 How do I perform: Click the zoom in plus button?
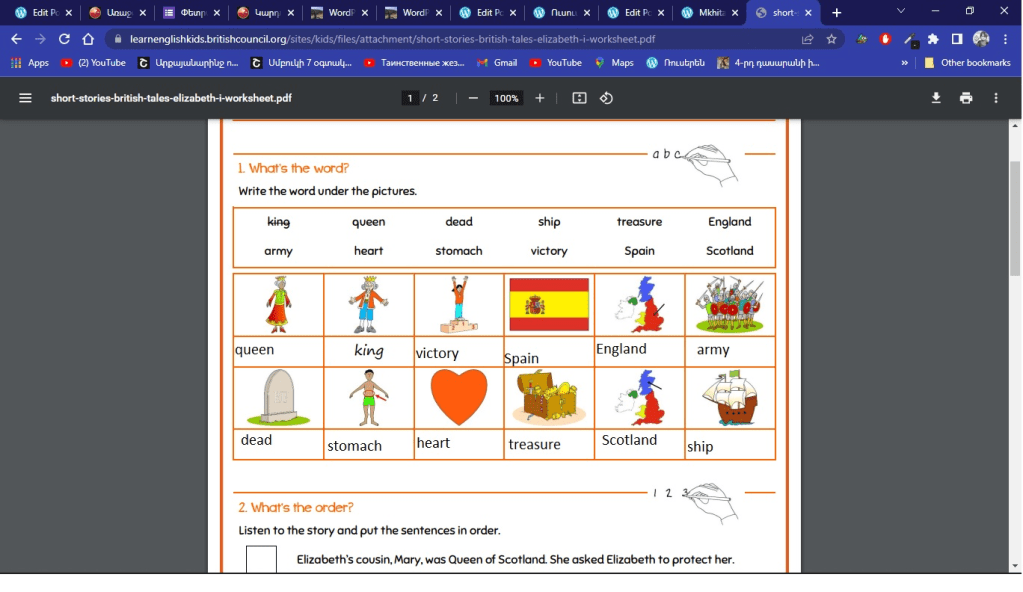pos(540,98)
